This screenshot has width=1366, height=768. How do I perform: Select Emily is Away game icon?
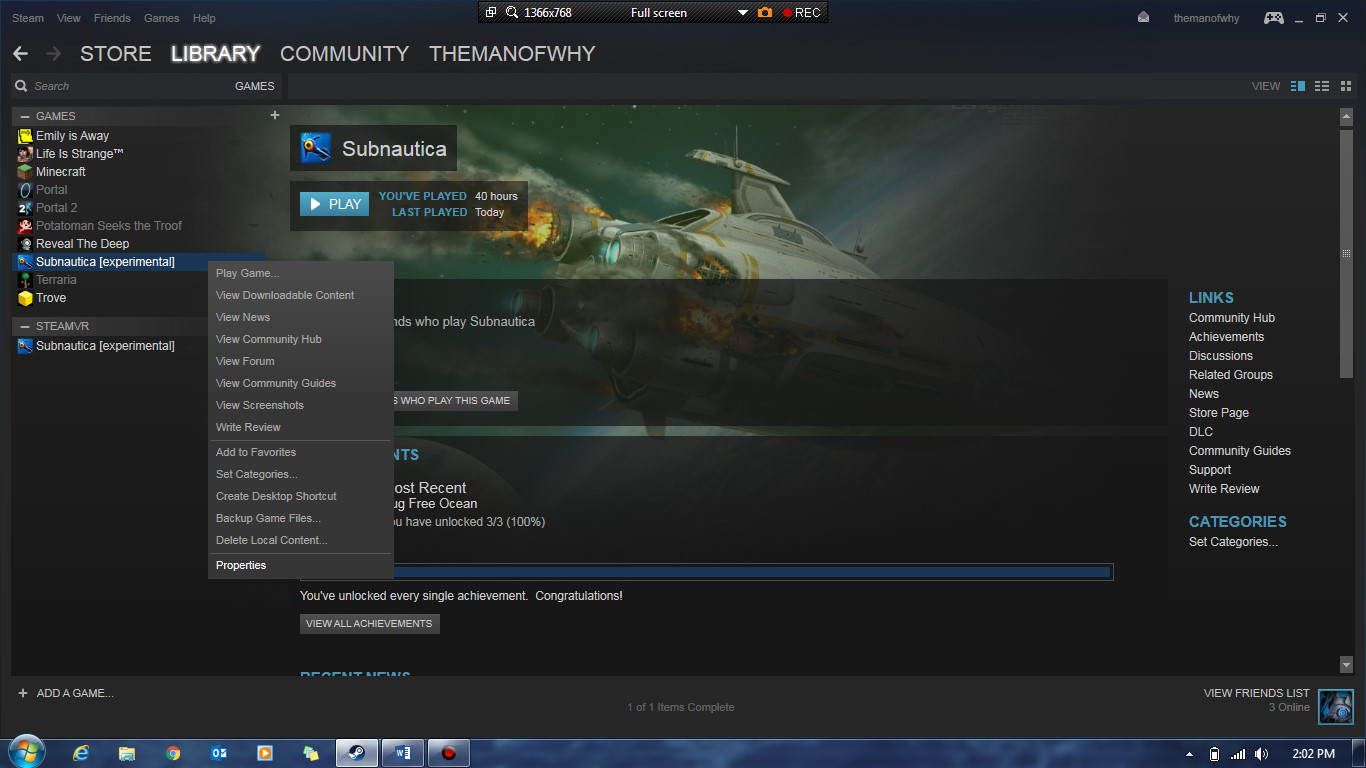[x=25, y=136]
